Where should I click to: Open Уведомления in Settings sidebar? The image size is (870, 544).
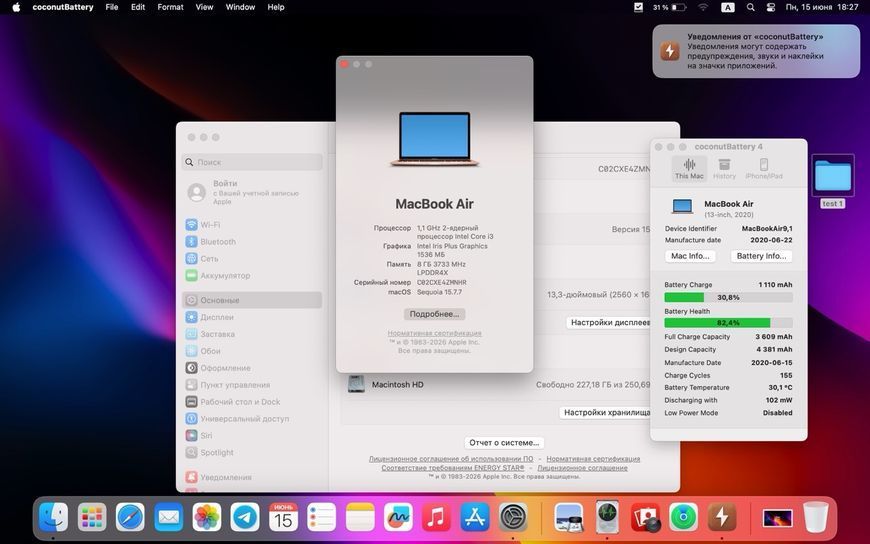click(252, 477)
